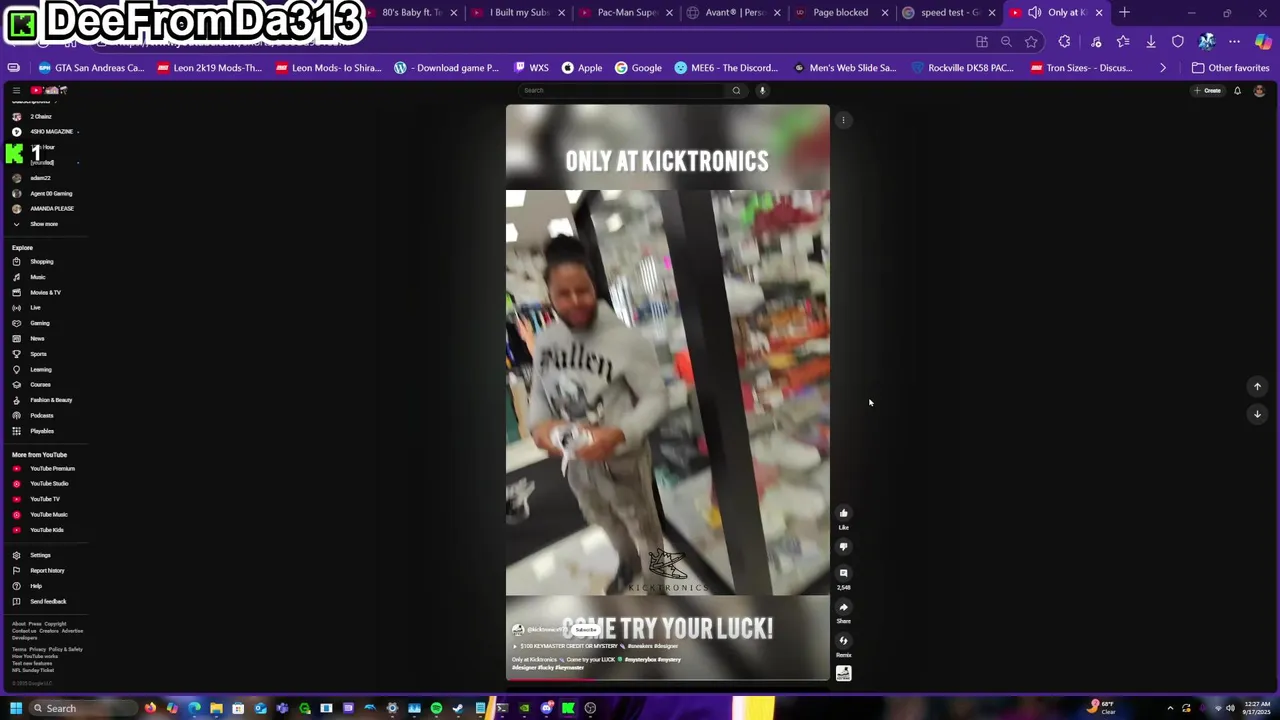Go to next Short with down arrow

pos(1257,414)
